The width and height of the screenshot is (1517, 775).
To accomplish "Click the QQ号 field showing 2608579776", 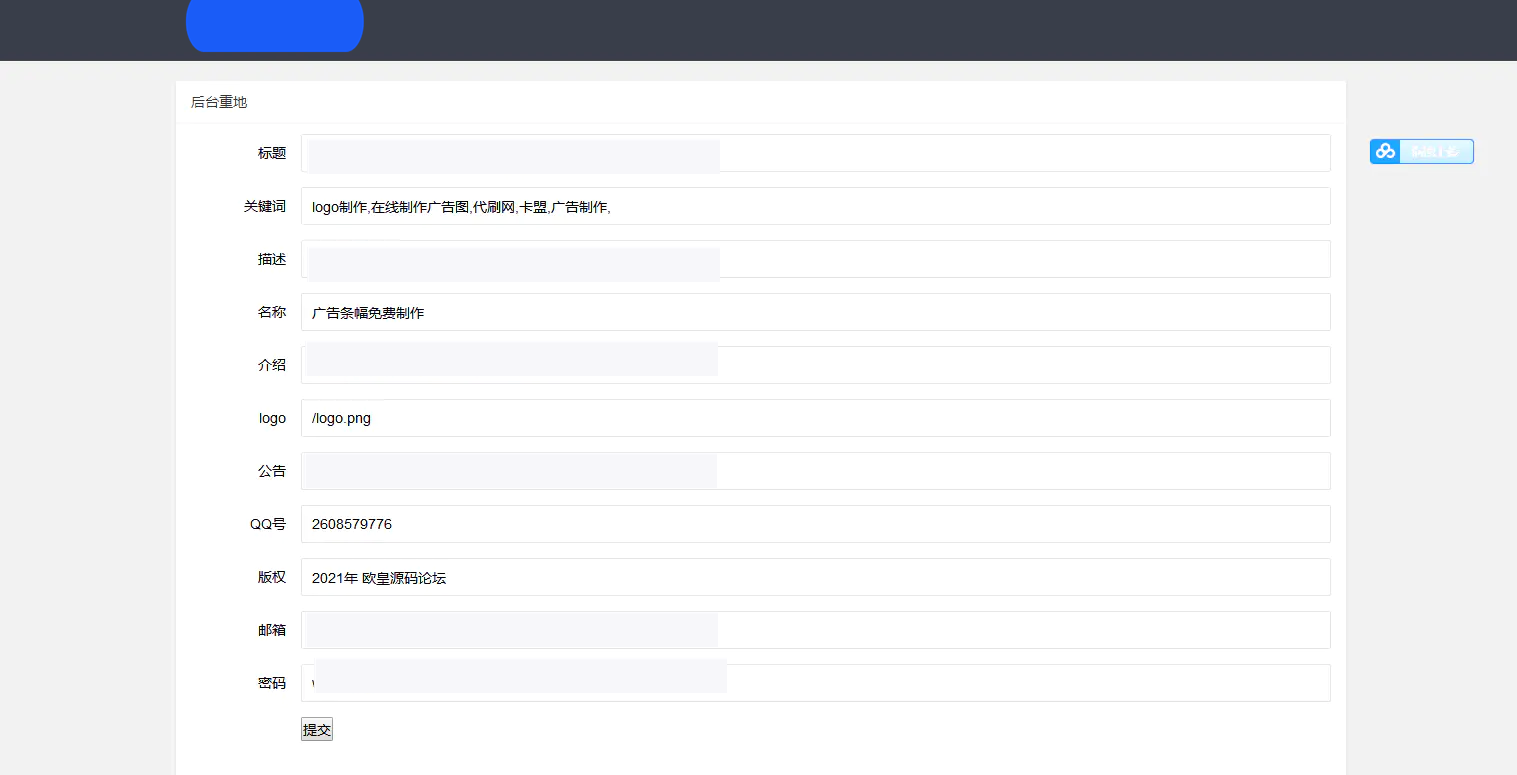I will (x=815, y=524).
